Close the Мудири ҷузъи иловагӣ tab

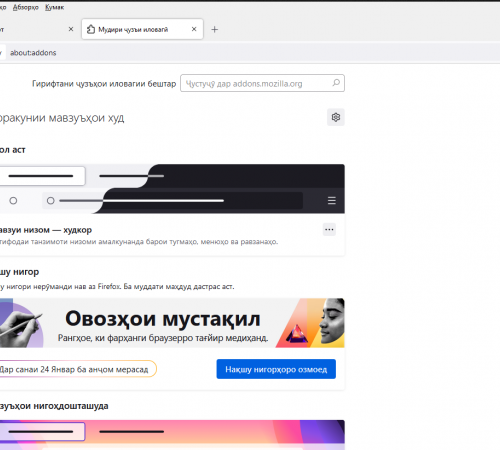point(194,29)
